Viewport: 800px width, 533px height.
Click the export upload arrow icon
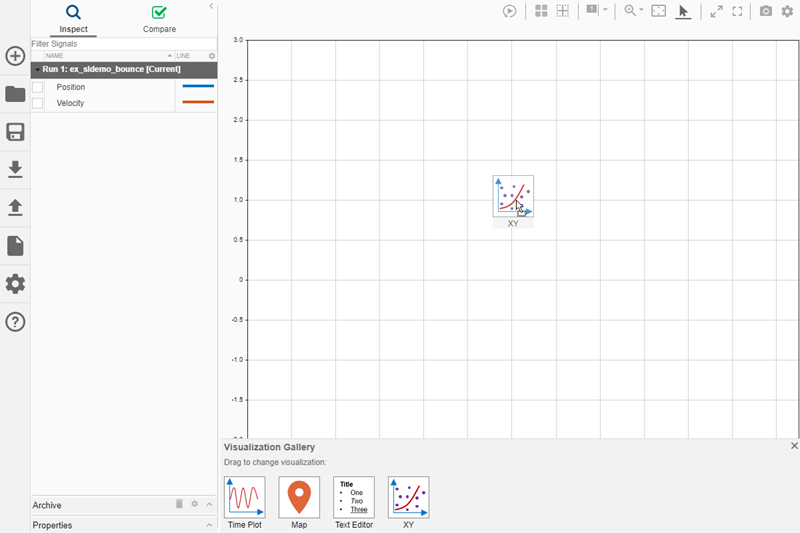click(x=15, y=208)
